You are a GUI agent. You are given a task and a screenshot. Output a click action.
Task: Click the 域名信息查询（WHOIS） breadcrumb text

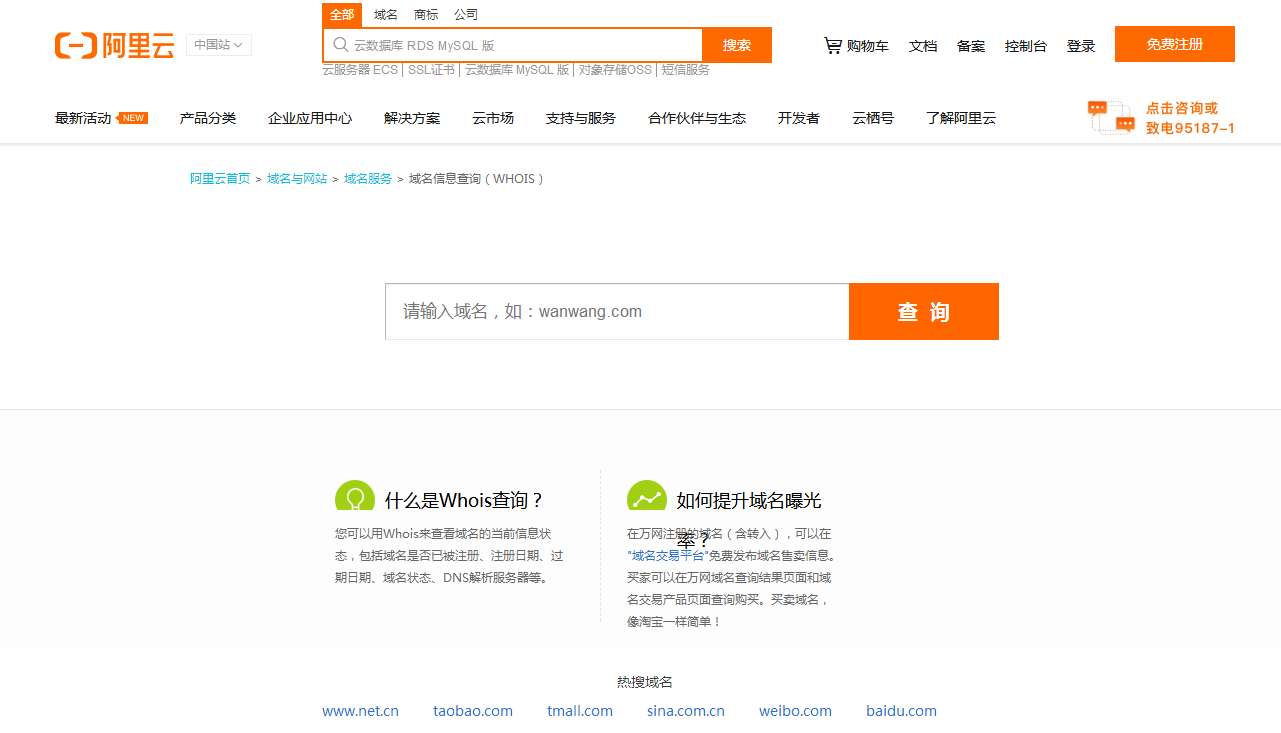coord(477,179)
